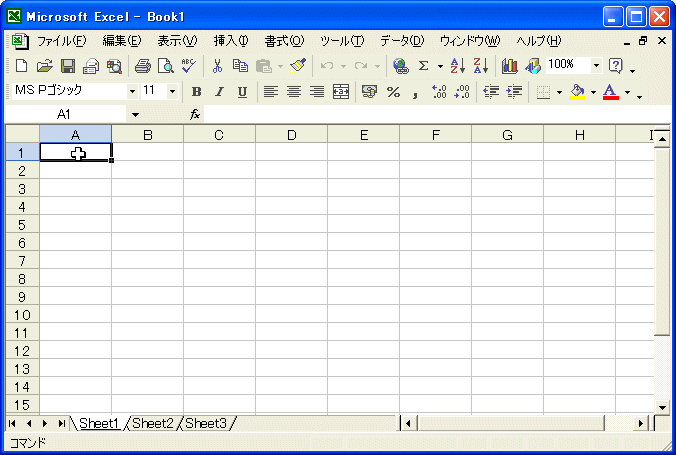Apply currency style
This screenshot has width=676, height=455.
click(369, 91)
